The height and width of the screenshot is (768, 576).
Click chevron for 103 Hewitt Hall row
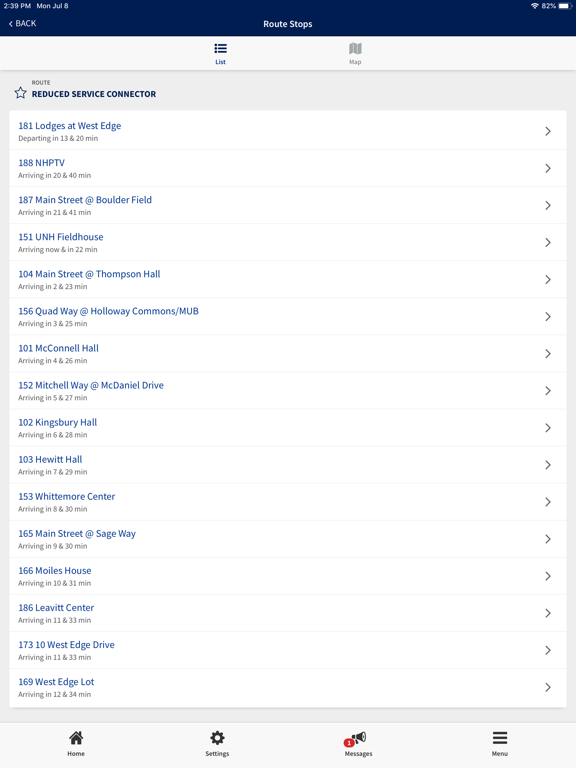548,465
